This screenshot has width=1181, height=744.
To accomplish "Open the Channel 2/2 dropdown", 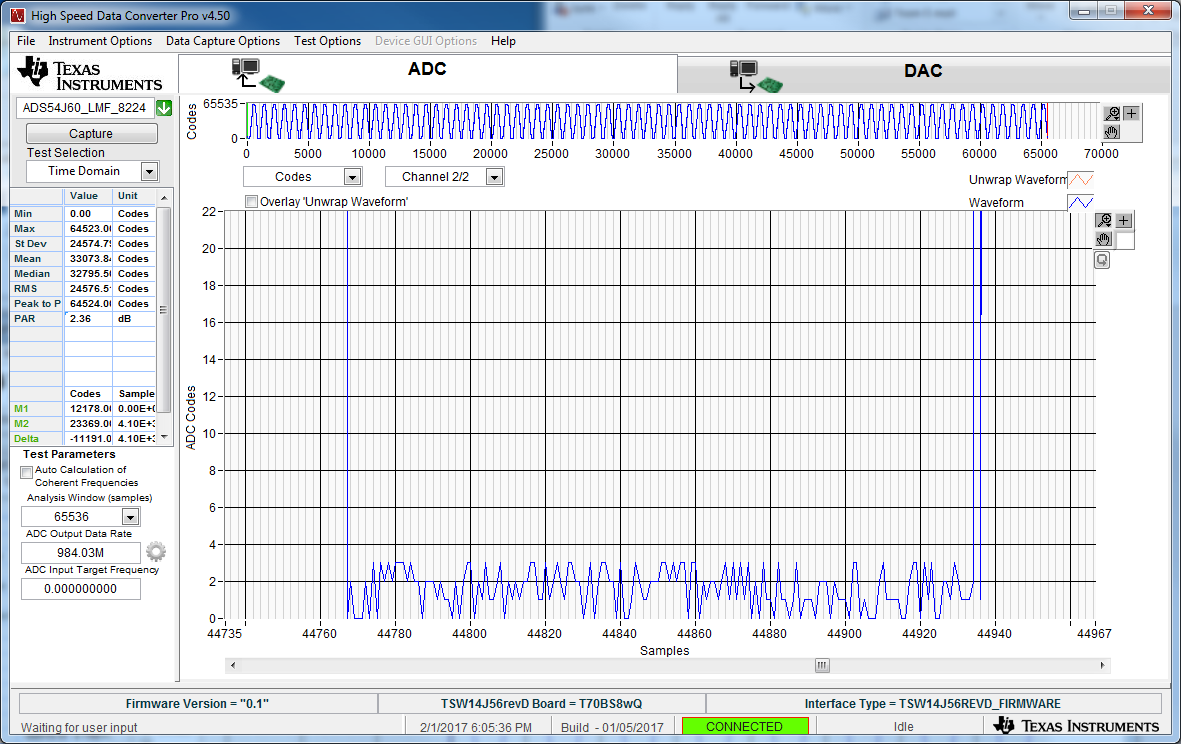I will tap(494, 177).
